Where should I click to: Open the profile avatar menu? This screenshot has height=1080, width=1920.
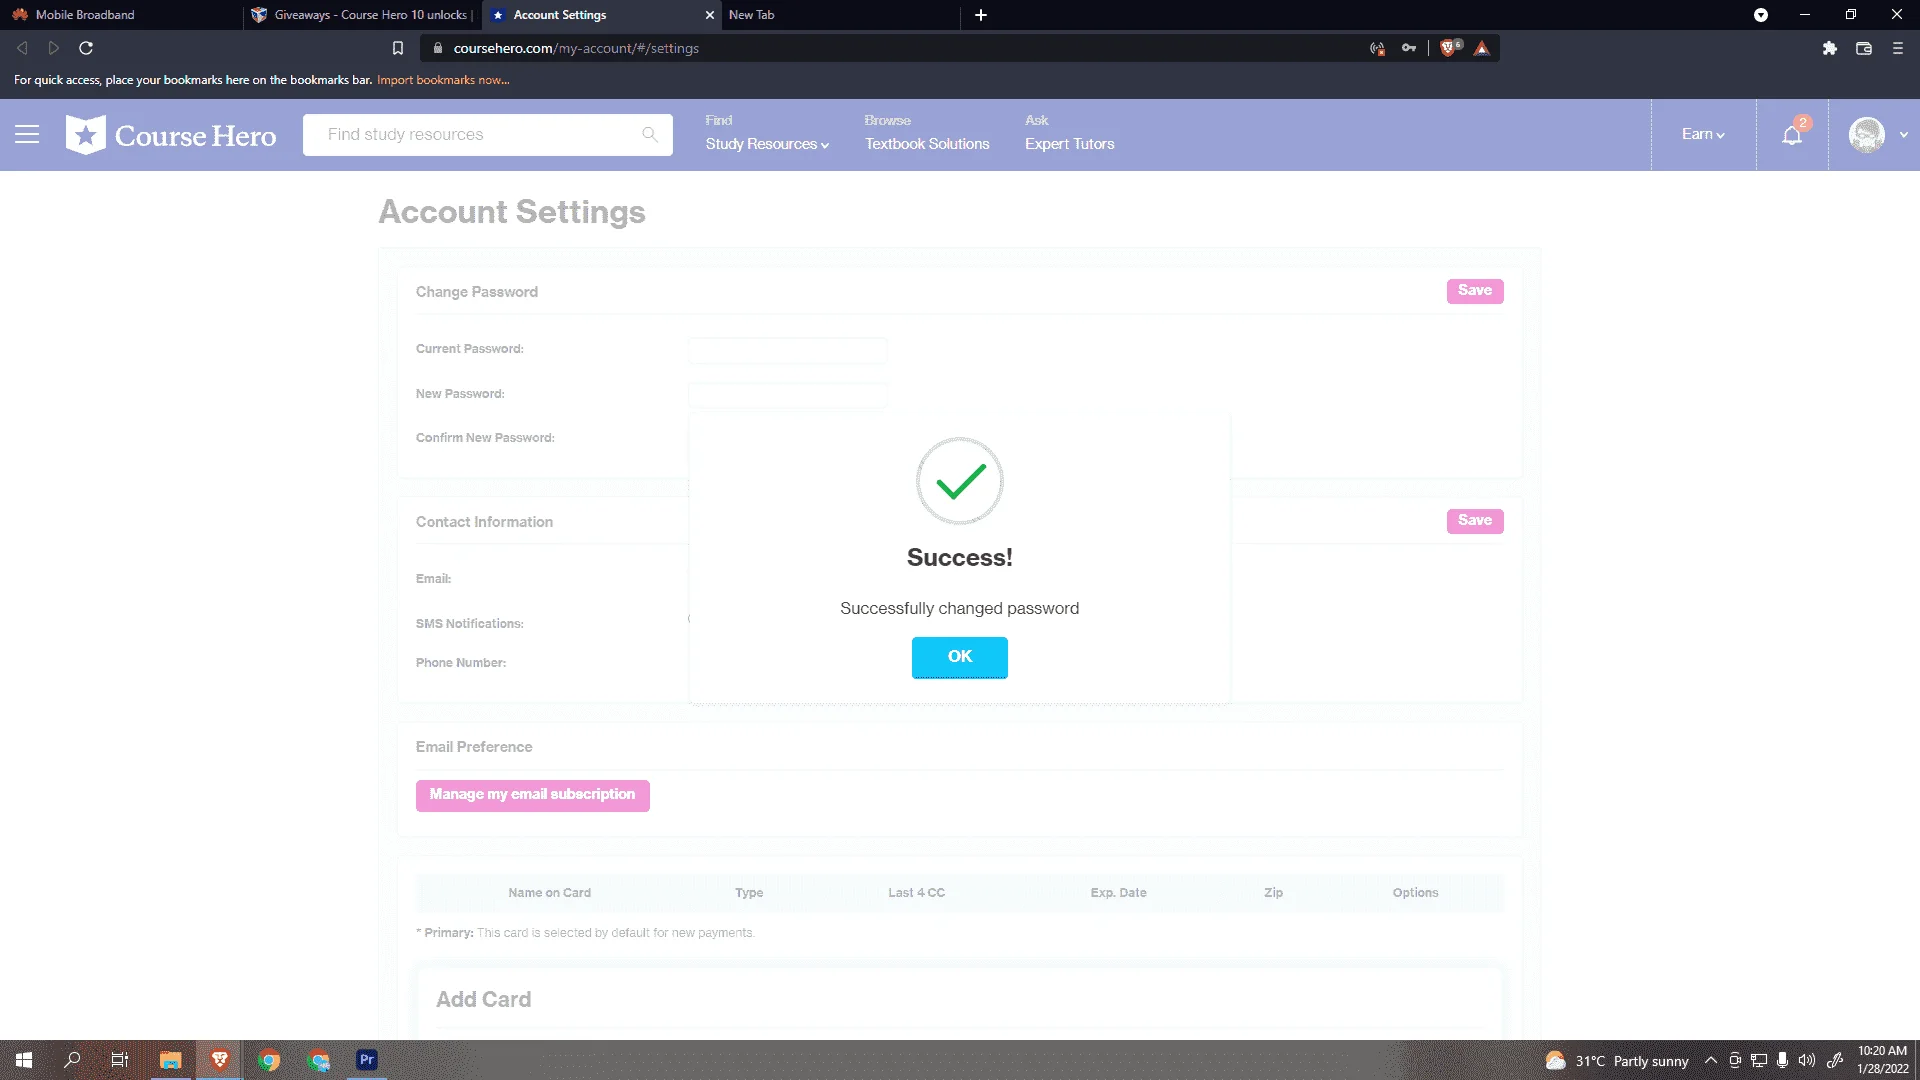pos(1866,135)
